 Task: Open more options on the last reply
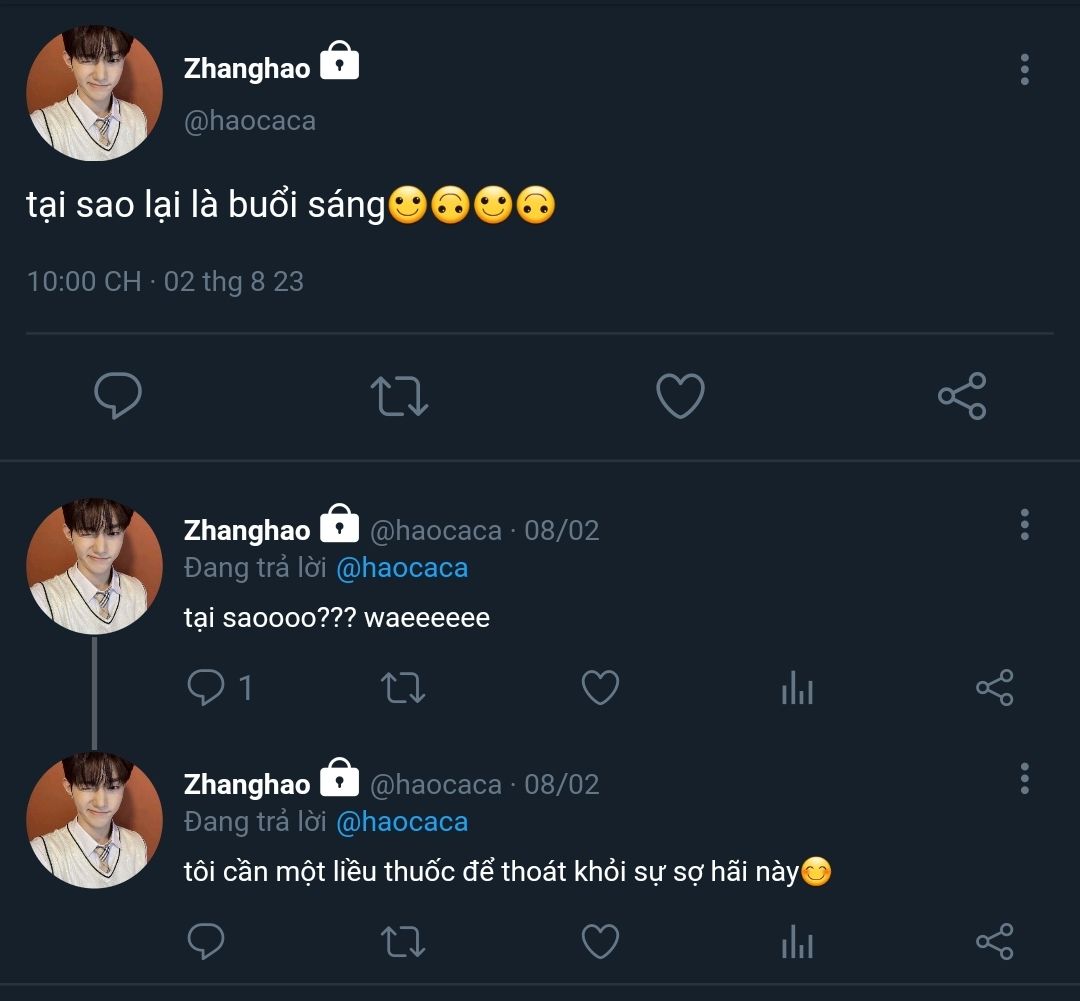point(1024,778)
